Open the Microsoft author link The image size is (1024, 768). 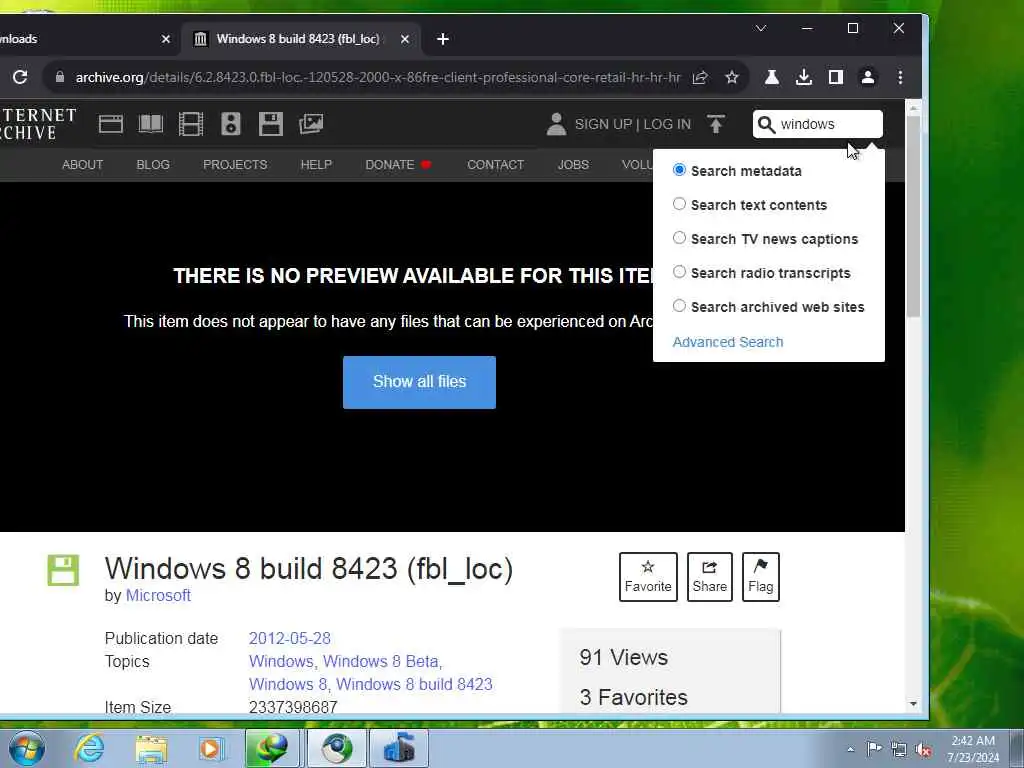coord(158,595)
